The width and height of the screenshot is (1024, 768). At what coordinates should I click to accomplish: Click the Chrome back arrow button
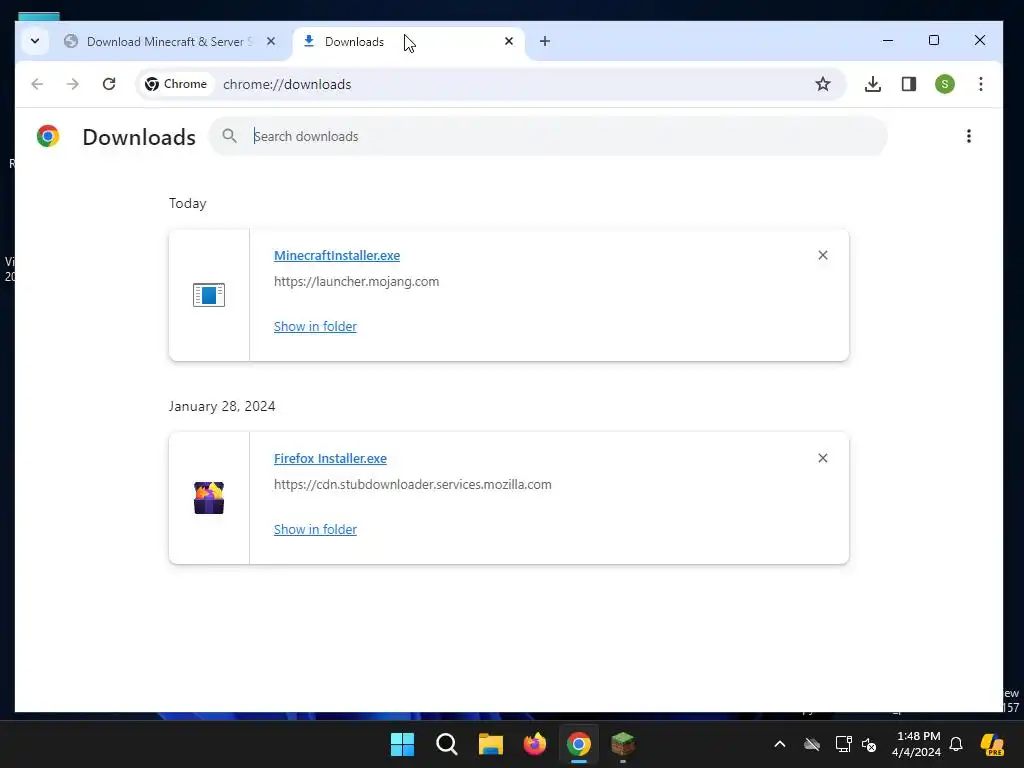(37, 84)
